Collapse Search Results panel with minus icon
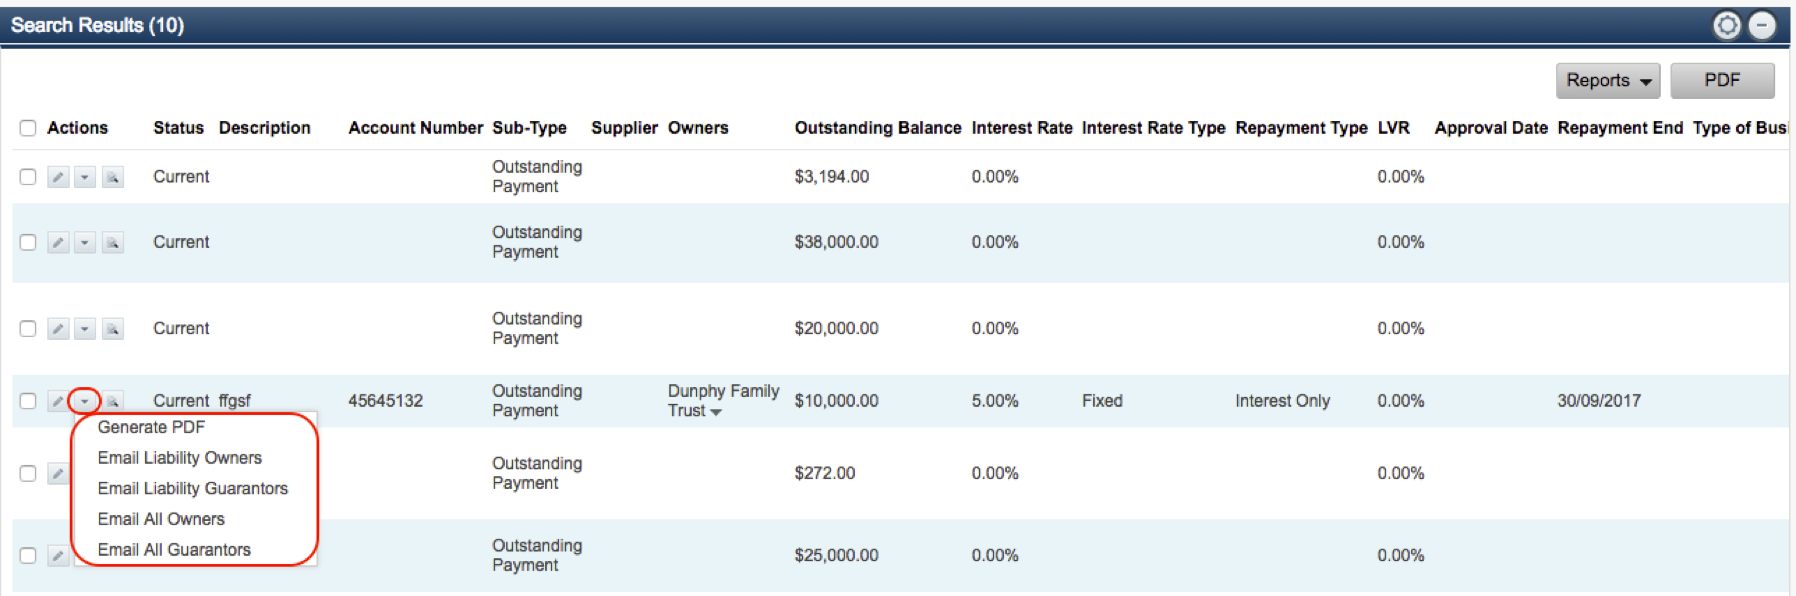Screen dimensions: 1796x596 point(1761,25)
